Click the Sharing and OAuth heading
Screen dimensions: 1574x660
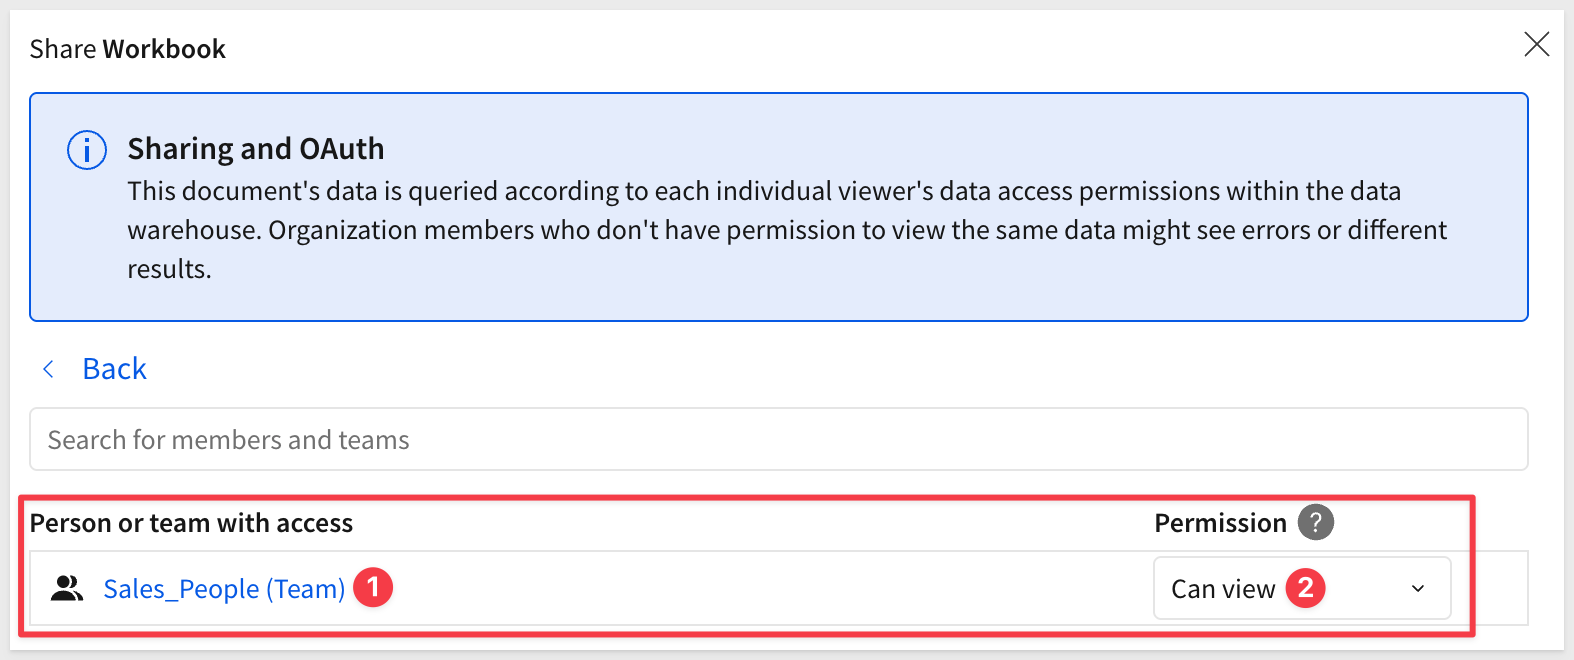(x=255, y=149)
